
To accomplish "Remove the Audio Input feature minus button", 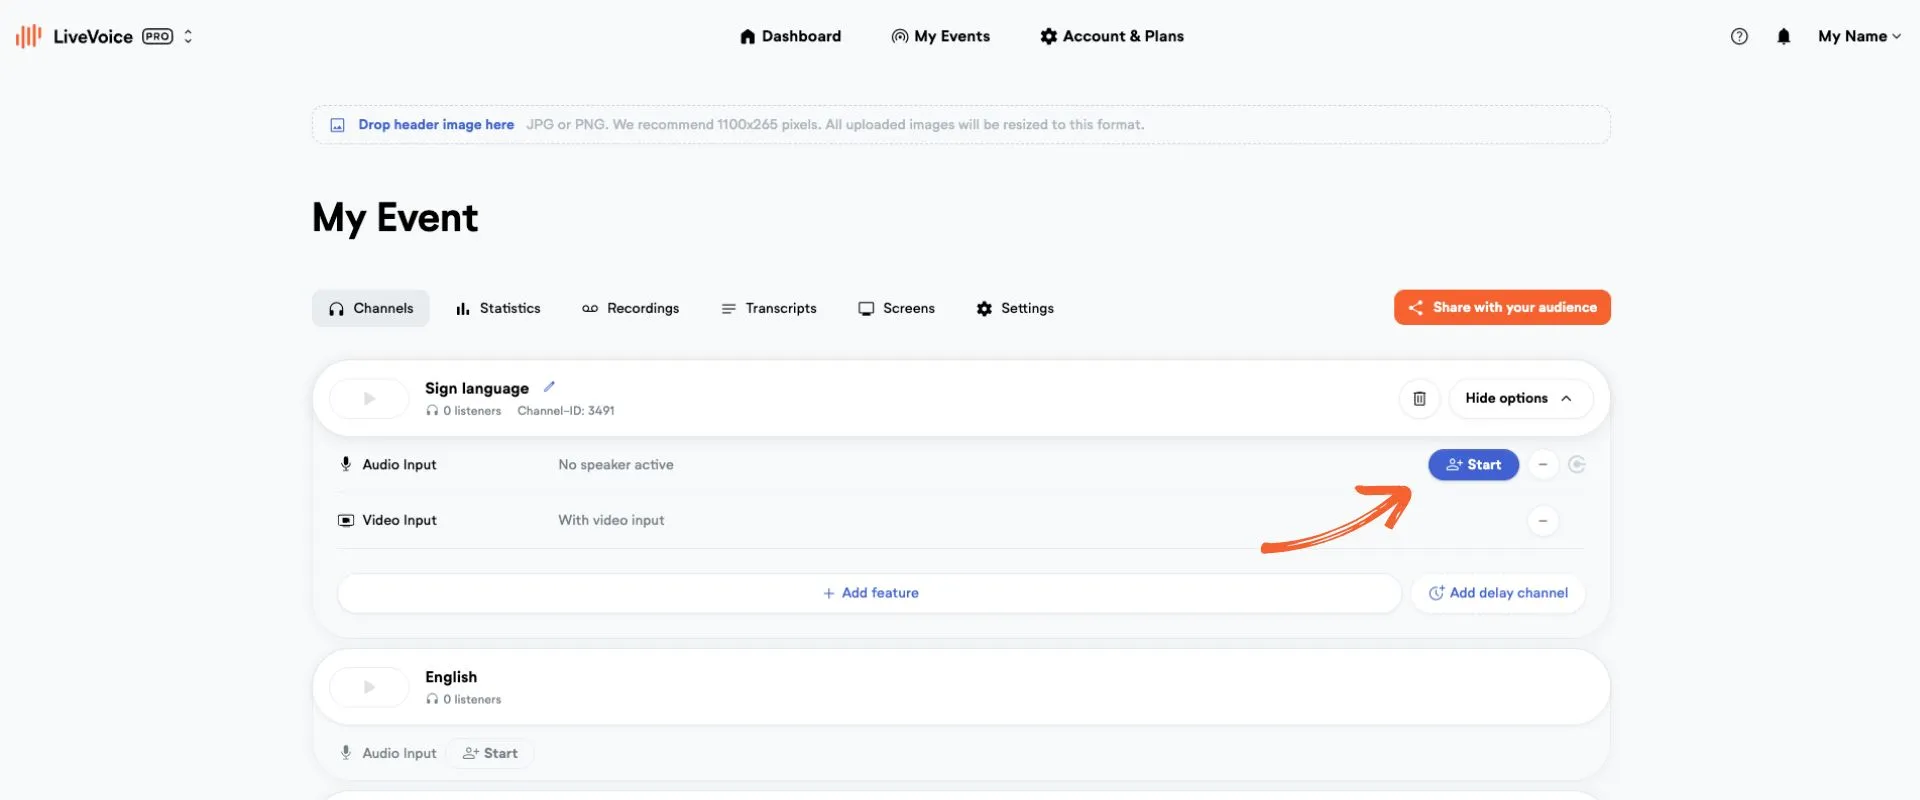I will (1543, 465).
